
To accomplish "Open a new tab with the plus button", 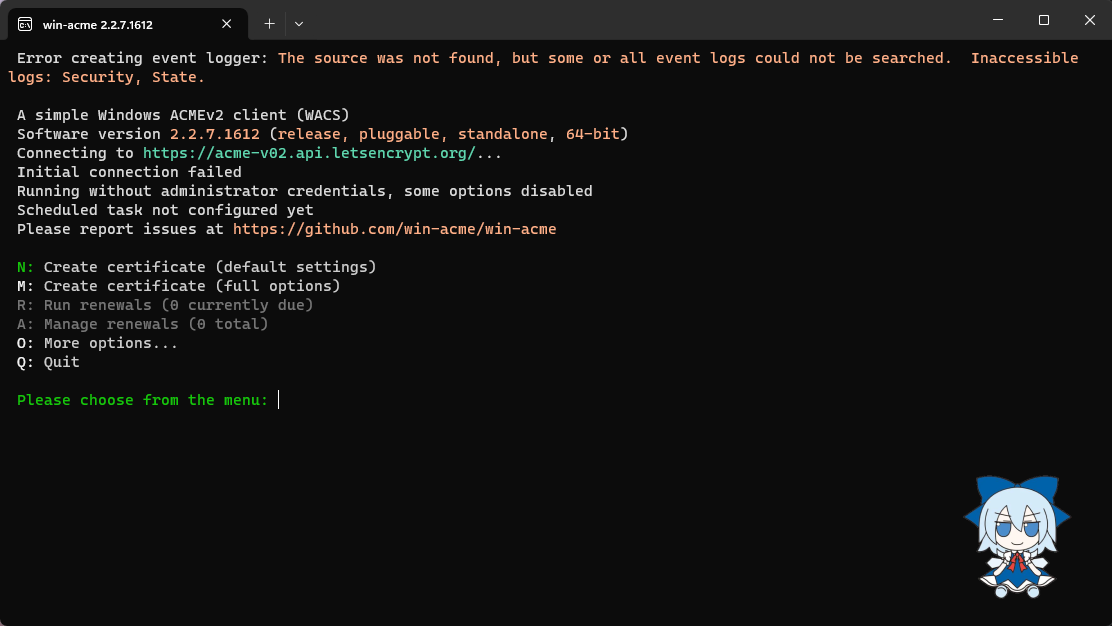I will (x=269, y=23).
